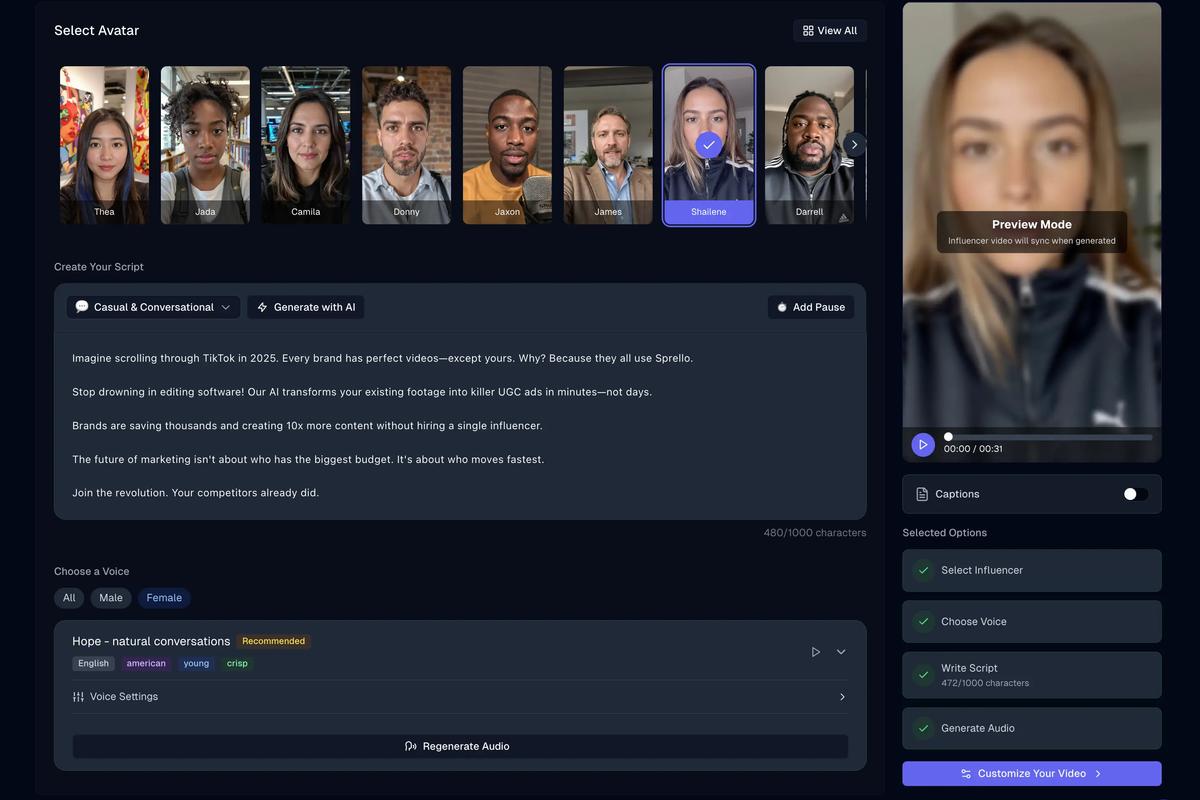Select the Thea avatar

coord(104,145)
